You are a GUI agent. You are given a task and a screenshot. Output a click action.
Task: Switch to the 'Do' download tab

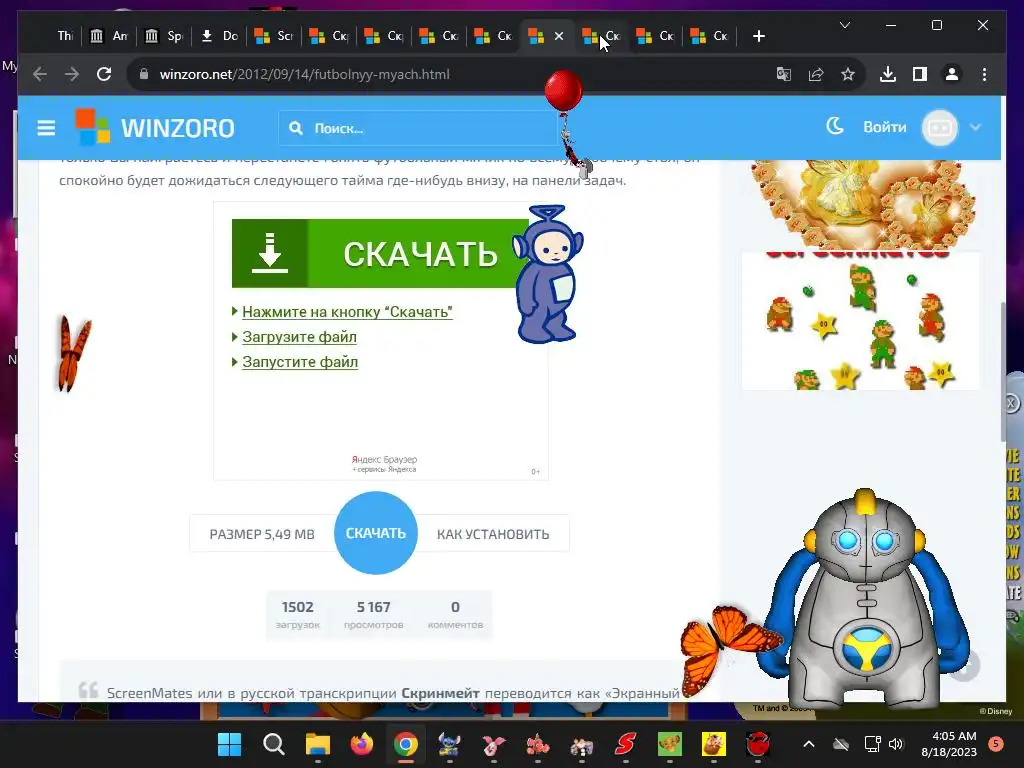[219, 36]
